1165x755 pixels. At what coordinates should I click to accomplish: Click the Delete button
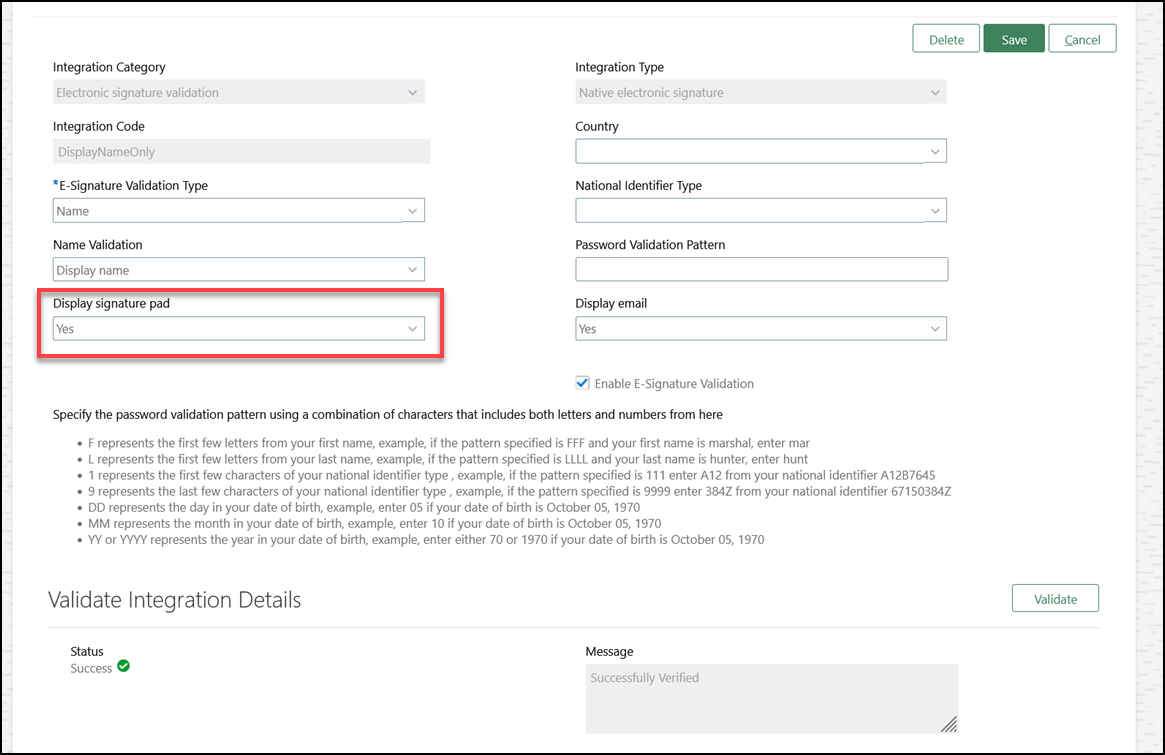click(945, 38)
